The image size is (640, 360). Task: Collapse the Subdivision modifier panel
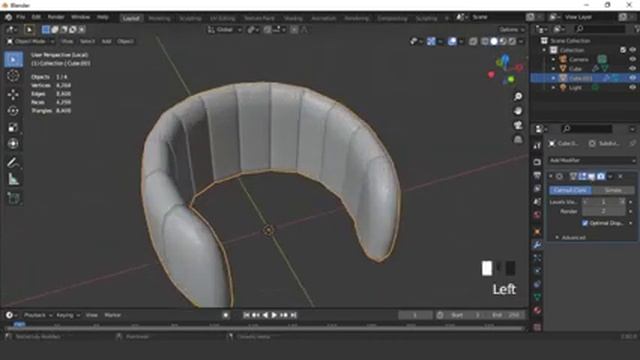pos(551,176)
